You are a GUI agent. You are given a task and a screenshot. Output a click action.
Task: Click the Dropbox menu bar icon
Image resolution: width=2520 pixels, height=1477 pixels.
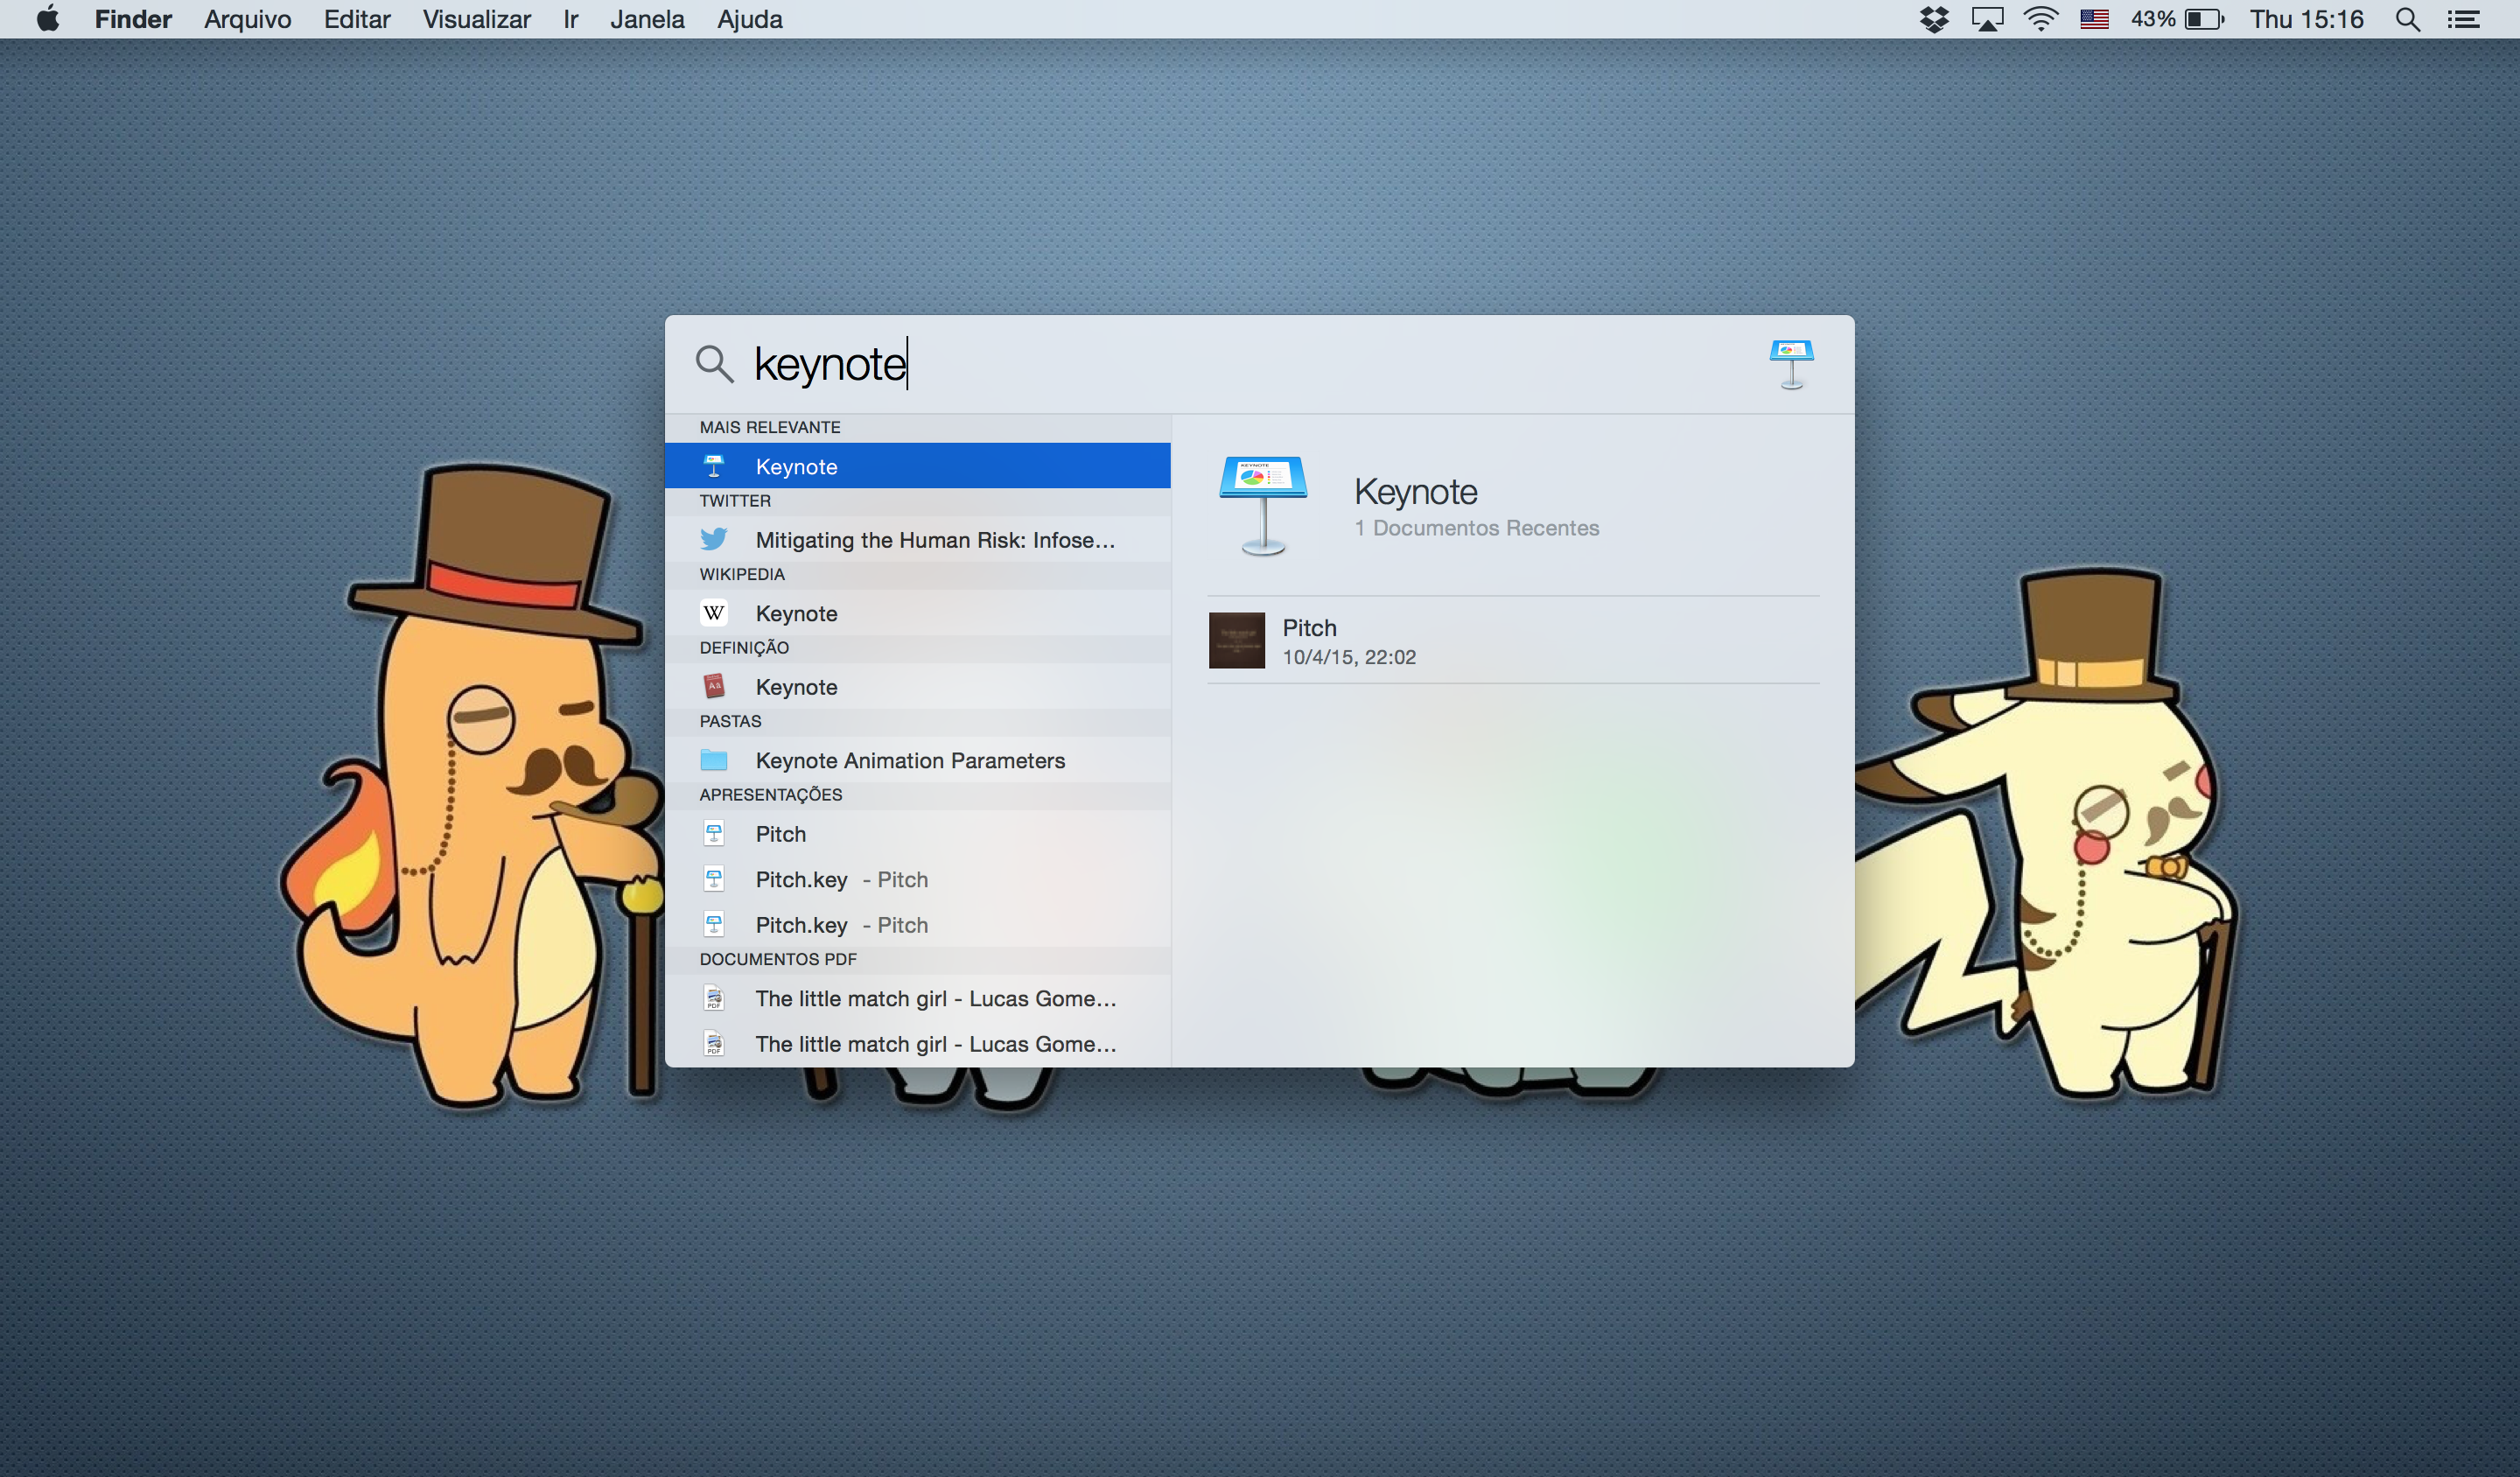tap(1934, 19)
